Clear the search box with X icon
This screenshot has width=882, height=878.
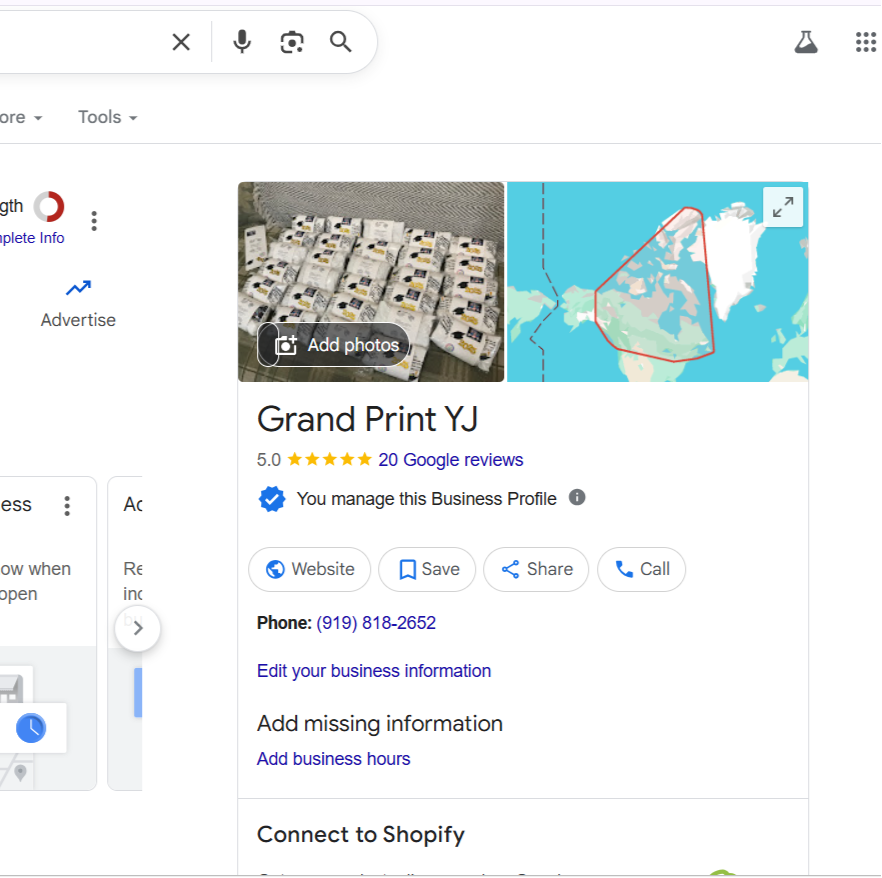coord(181,42)
